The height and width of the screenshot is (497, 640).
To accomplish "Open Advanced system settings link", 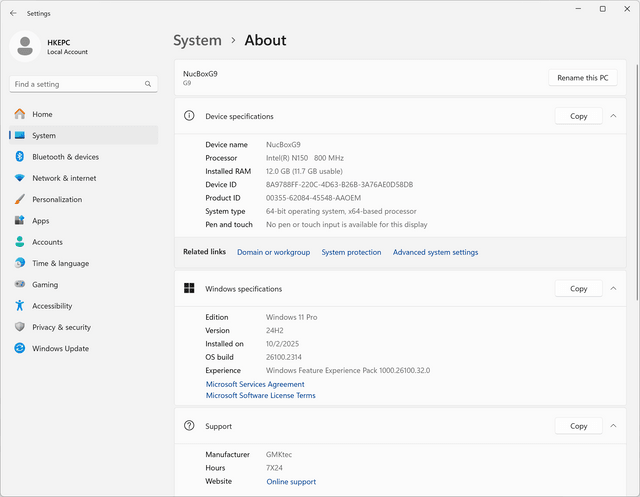I will 436,252.
